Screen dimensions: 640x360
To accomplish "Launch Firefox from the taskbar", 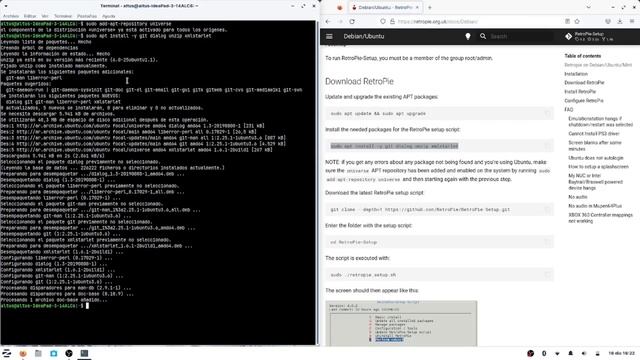I will 23,353.
